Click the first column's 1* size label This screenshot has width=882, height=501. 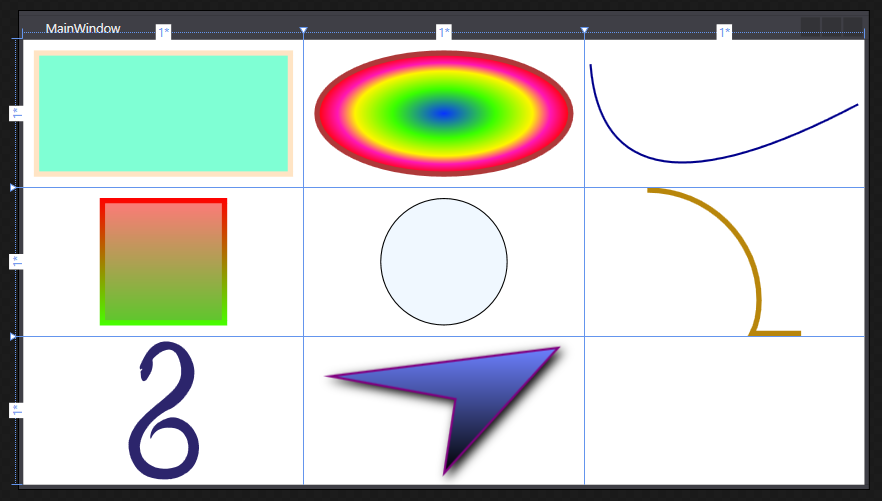click(x=163, y=33)
